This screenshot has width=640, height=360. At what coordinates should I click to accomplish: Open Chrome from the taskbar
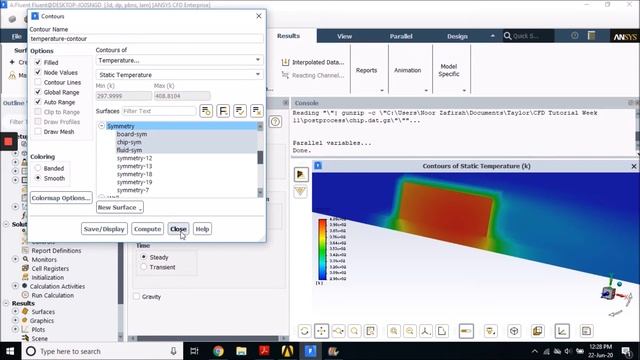pos(218,351)
